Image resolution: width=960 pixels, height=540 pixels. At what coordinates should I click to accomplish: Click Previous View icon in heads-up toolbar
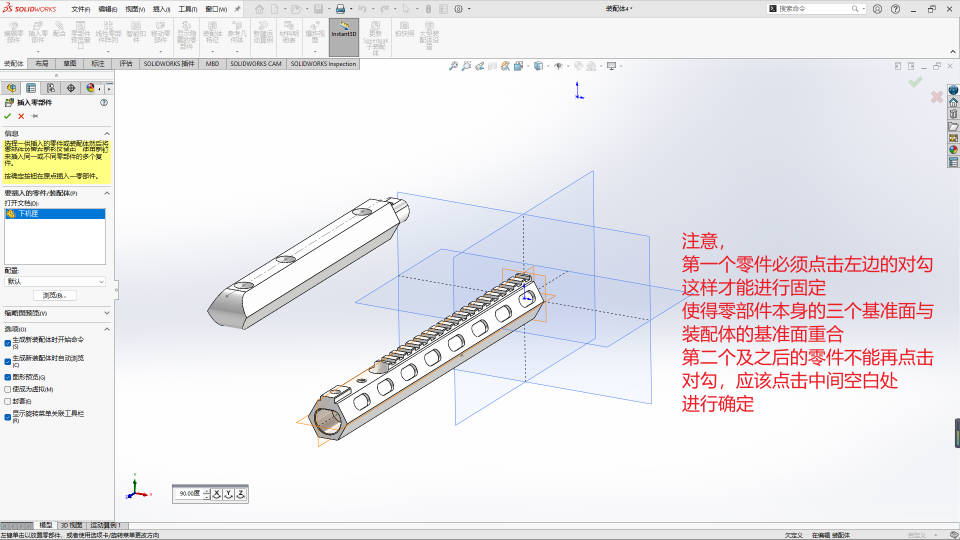(x=479, y=66)
